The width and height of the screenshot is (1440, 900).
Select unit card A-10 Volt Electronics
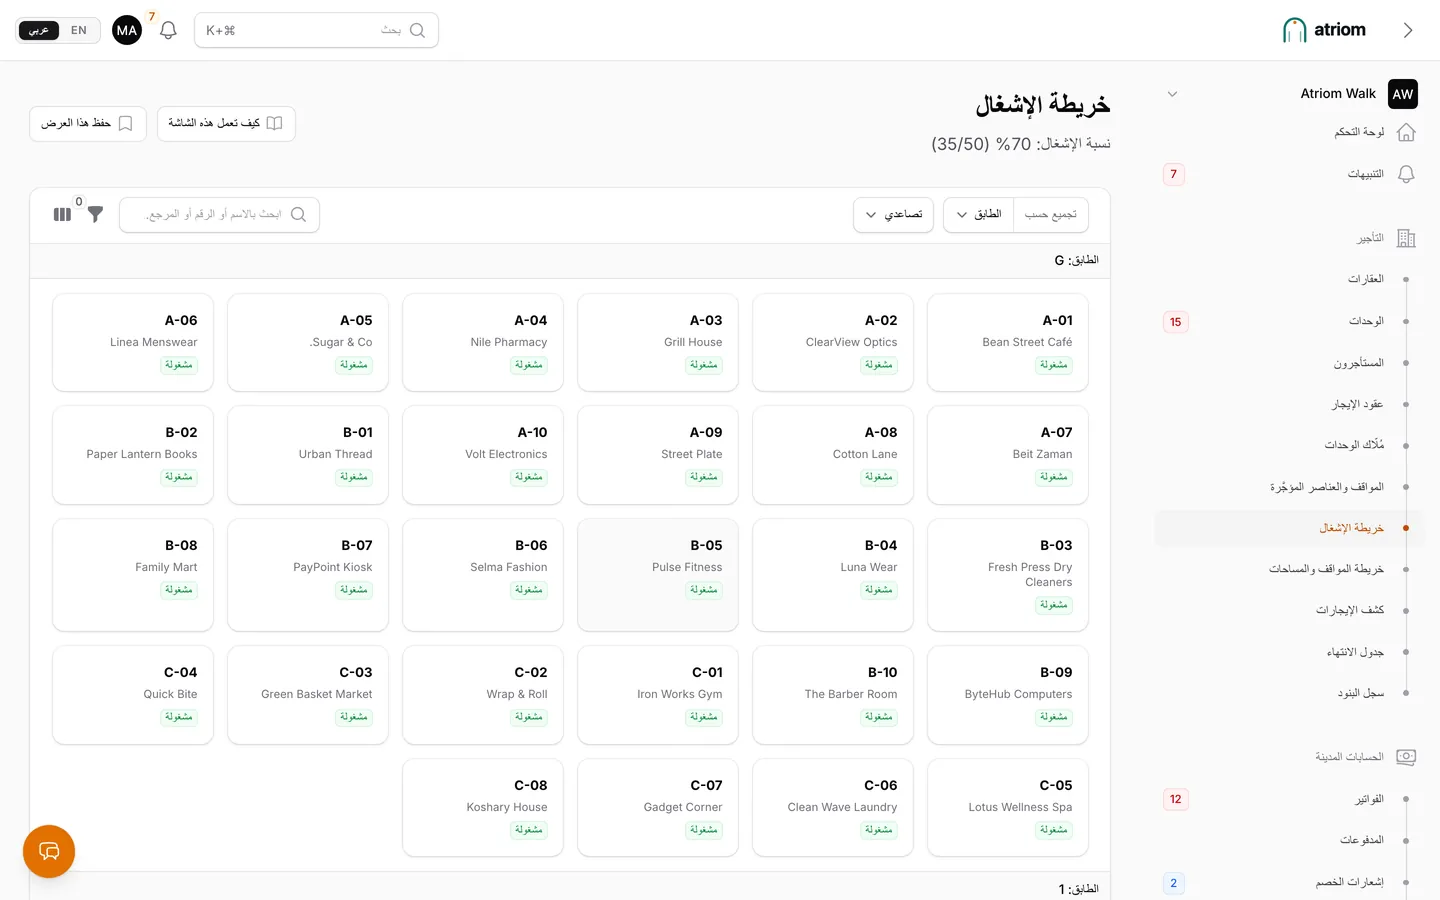tap(483, 454)
